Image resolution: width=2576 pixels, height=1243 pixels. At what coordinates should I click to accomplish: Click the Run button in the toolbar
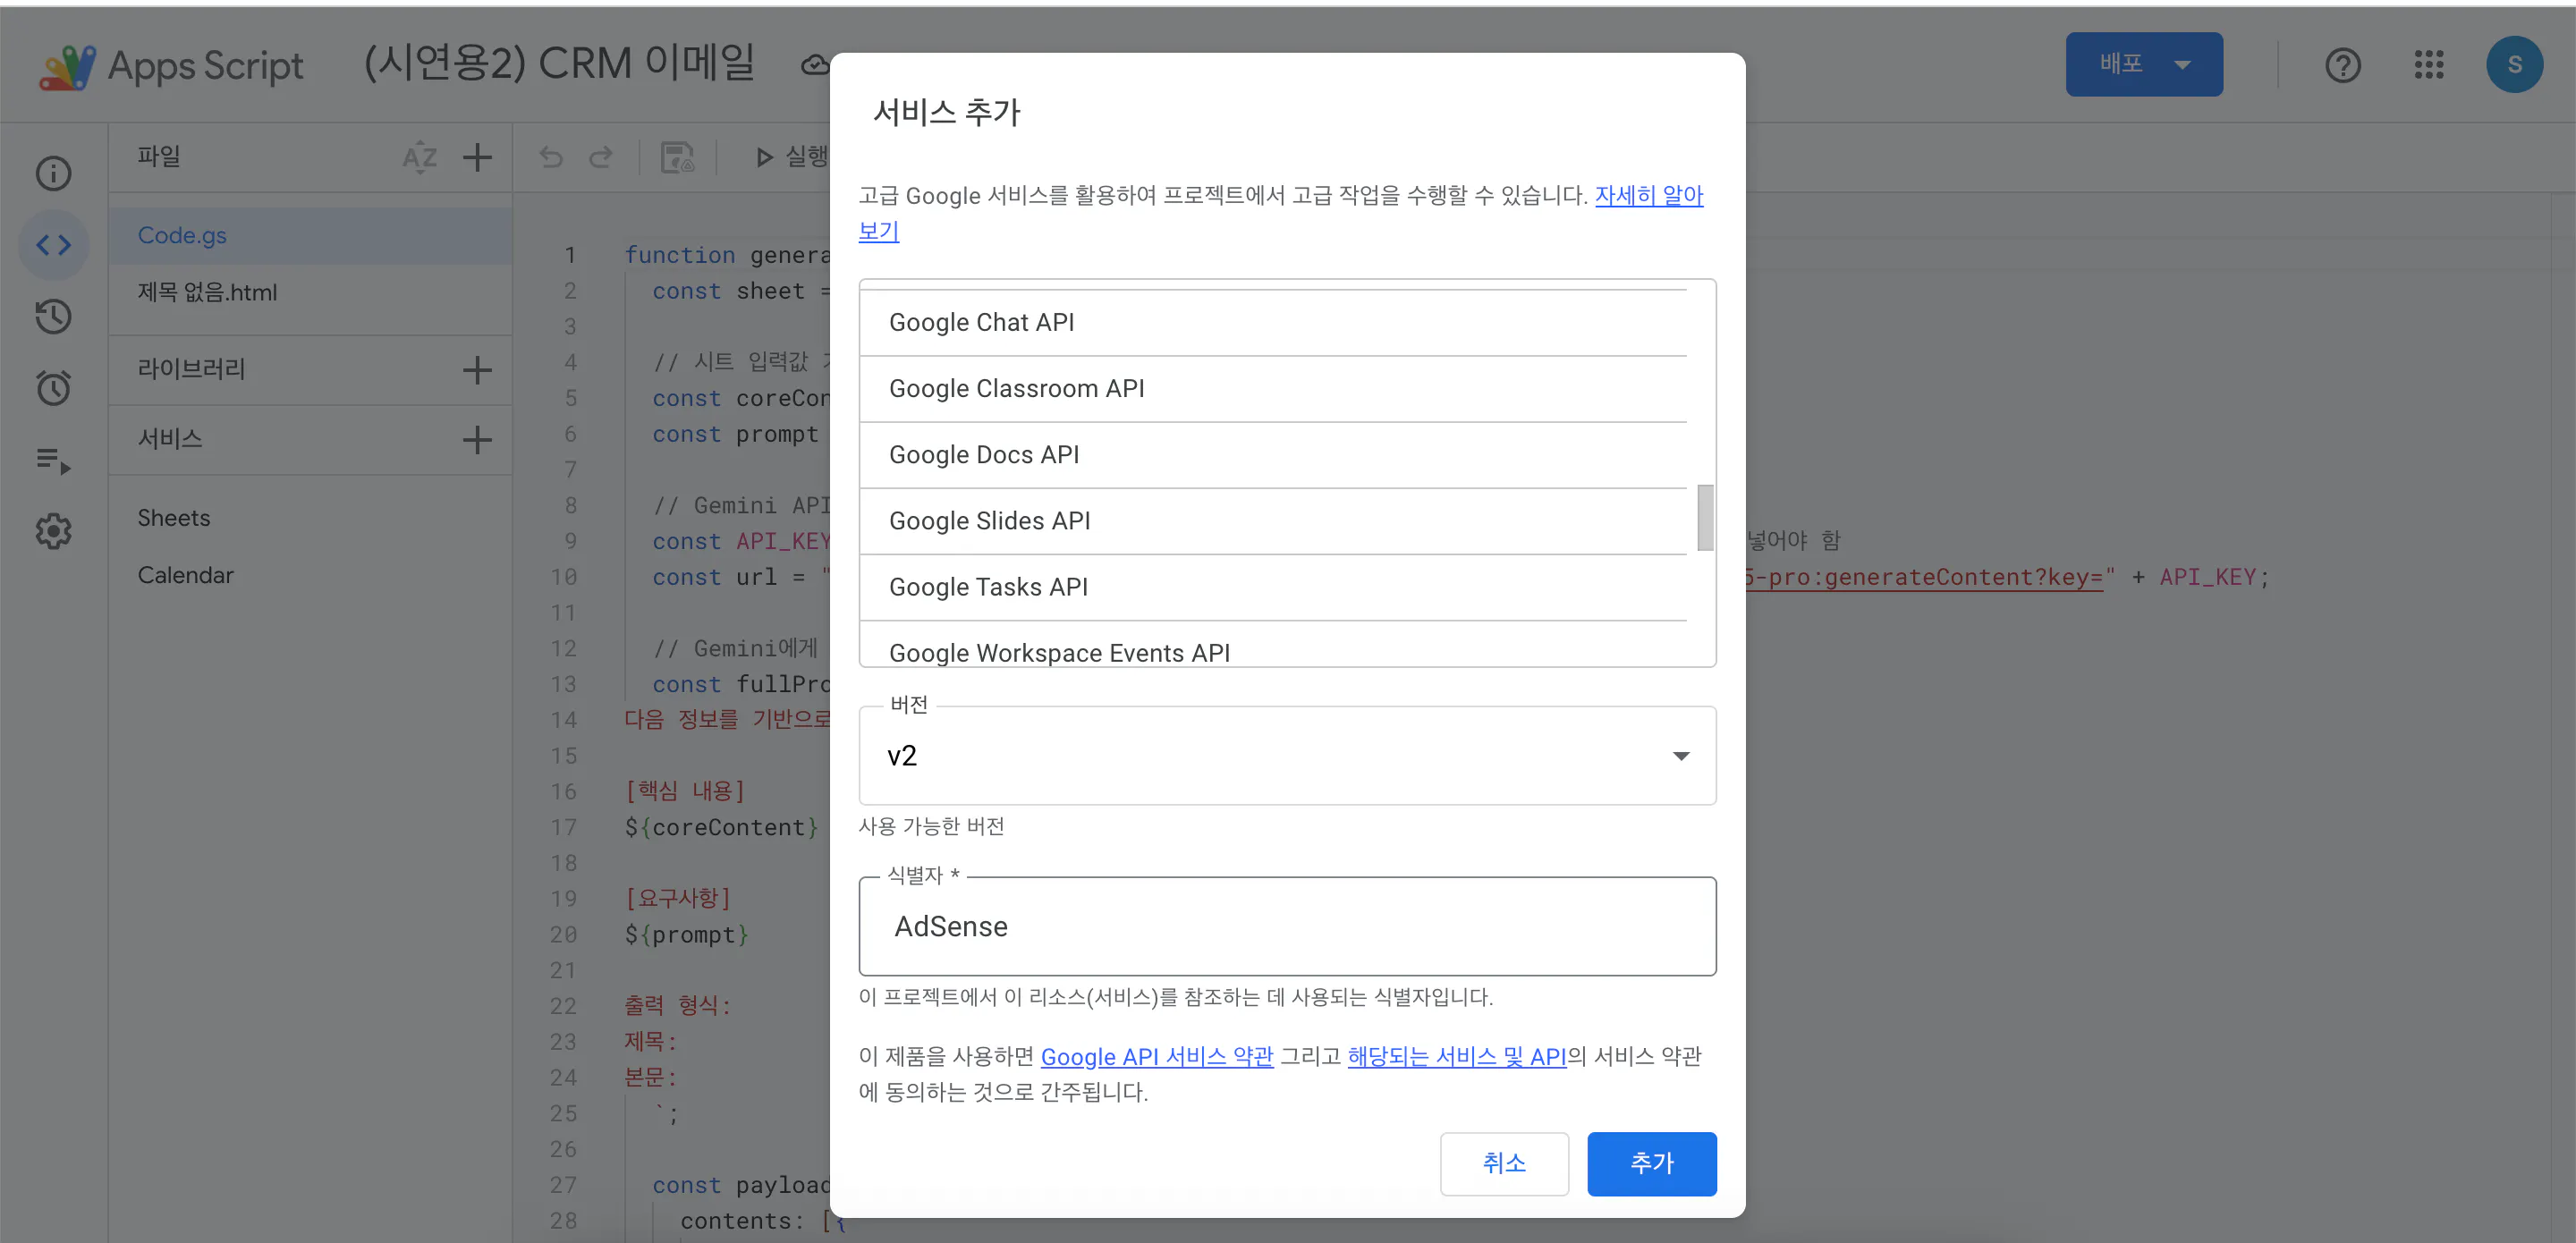pos(790,157)
